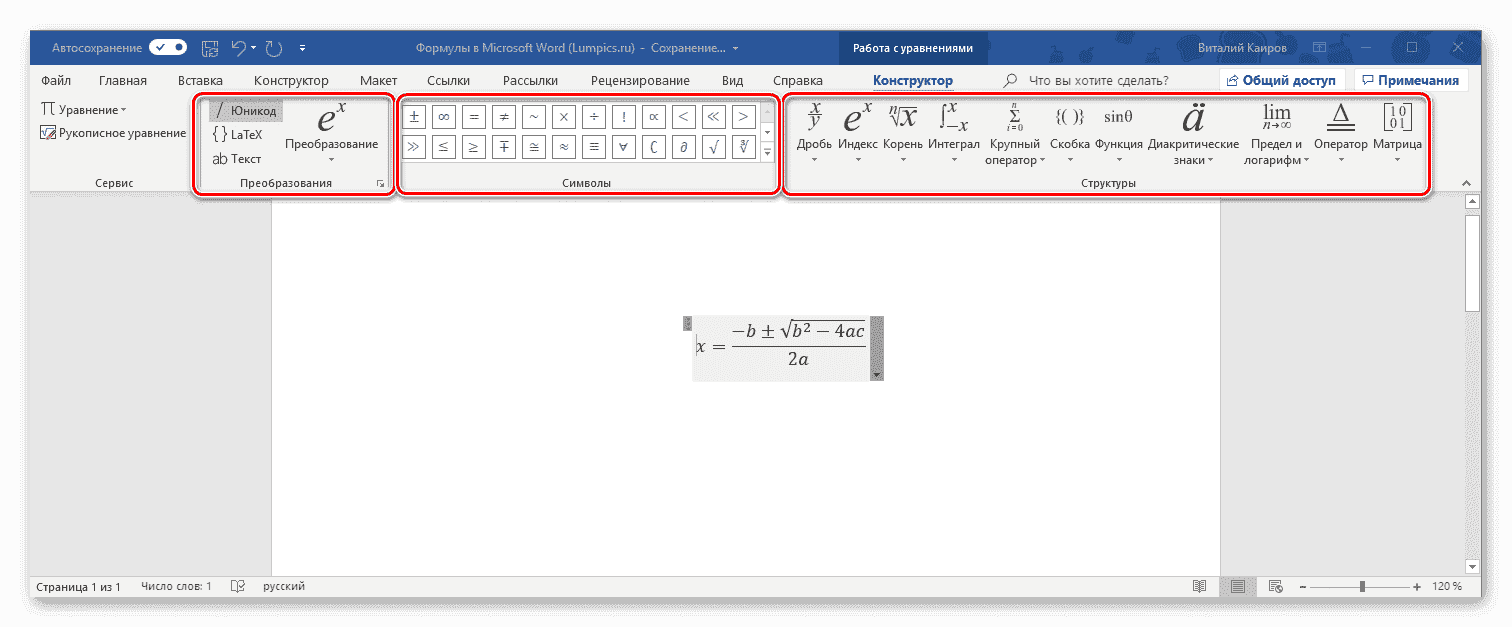The image size is (1512, 627).
Task: Insert the almost-equal double-tilde symbol
Action: [x=564, y=148]
